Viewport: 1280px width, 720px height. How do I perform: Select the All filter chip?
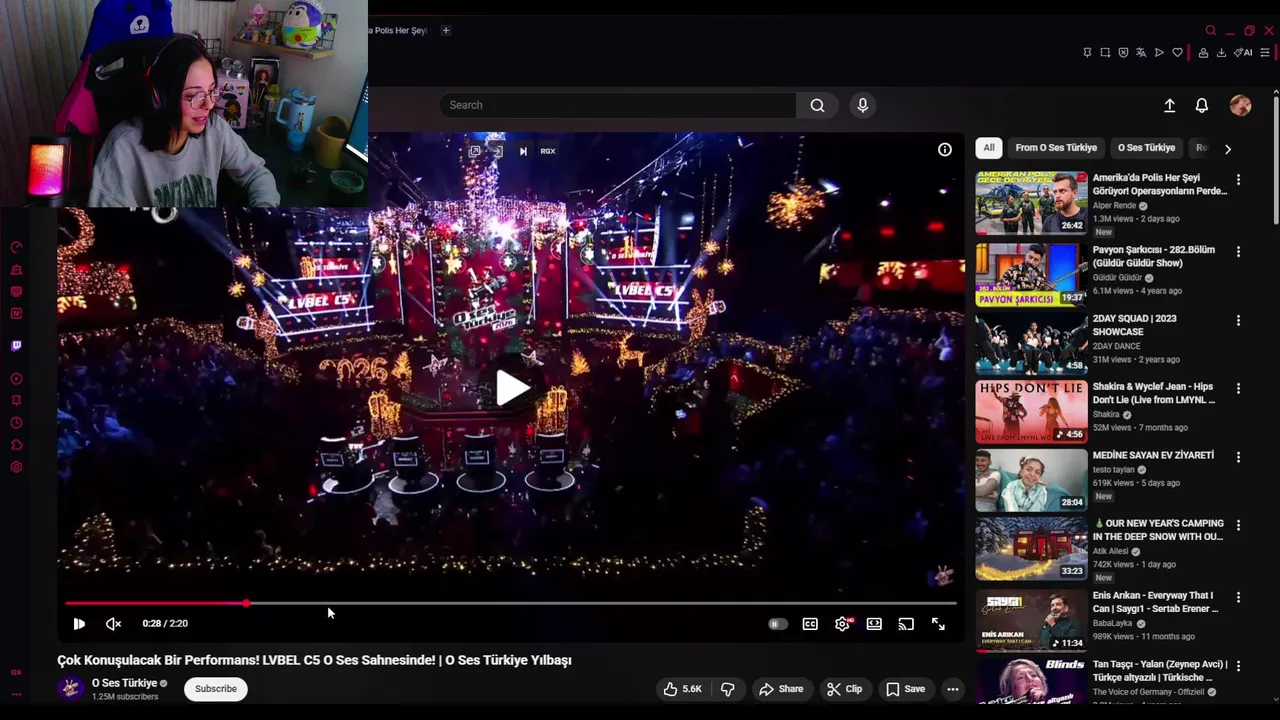[988, 148]
